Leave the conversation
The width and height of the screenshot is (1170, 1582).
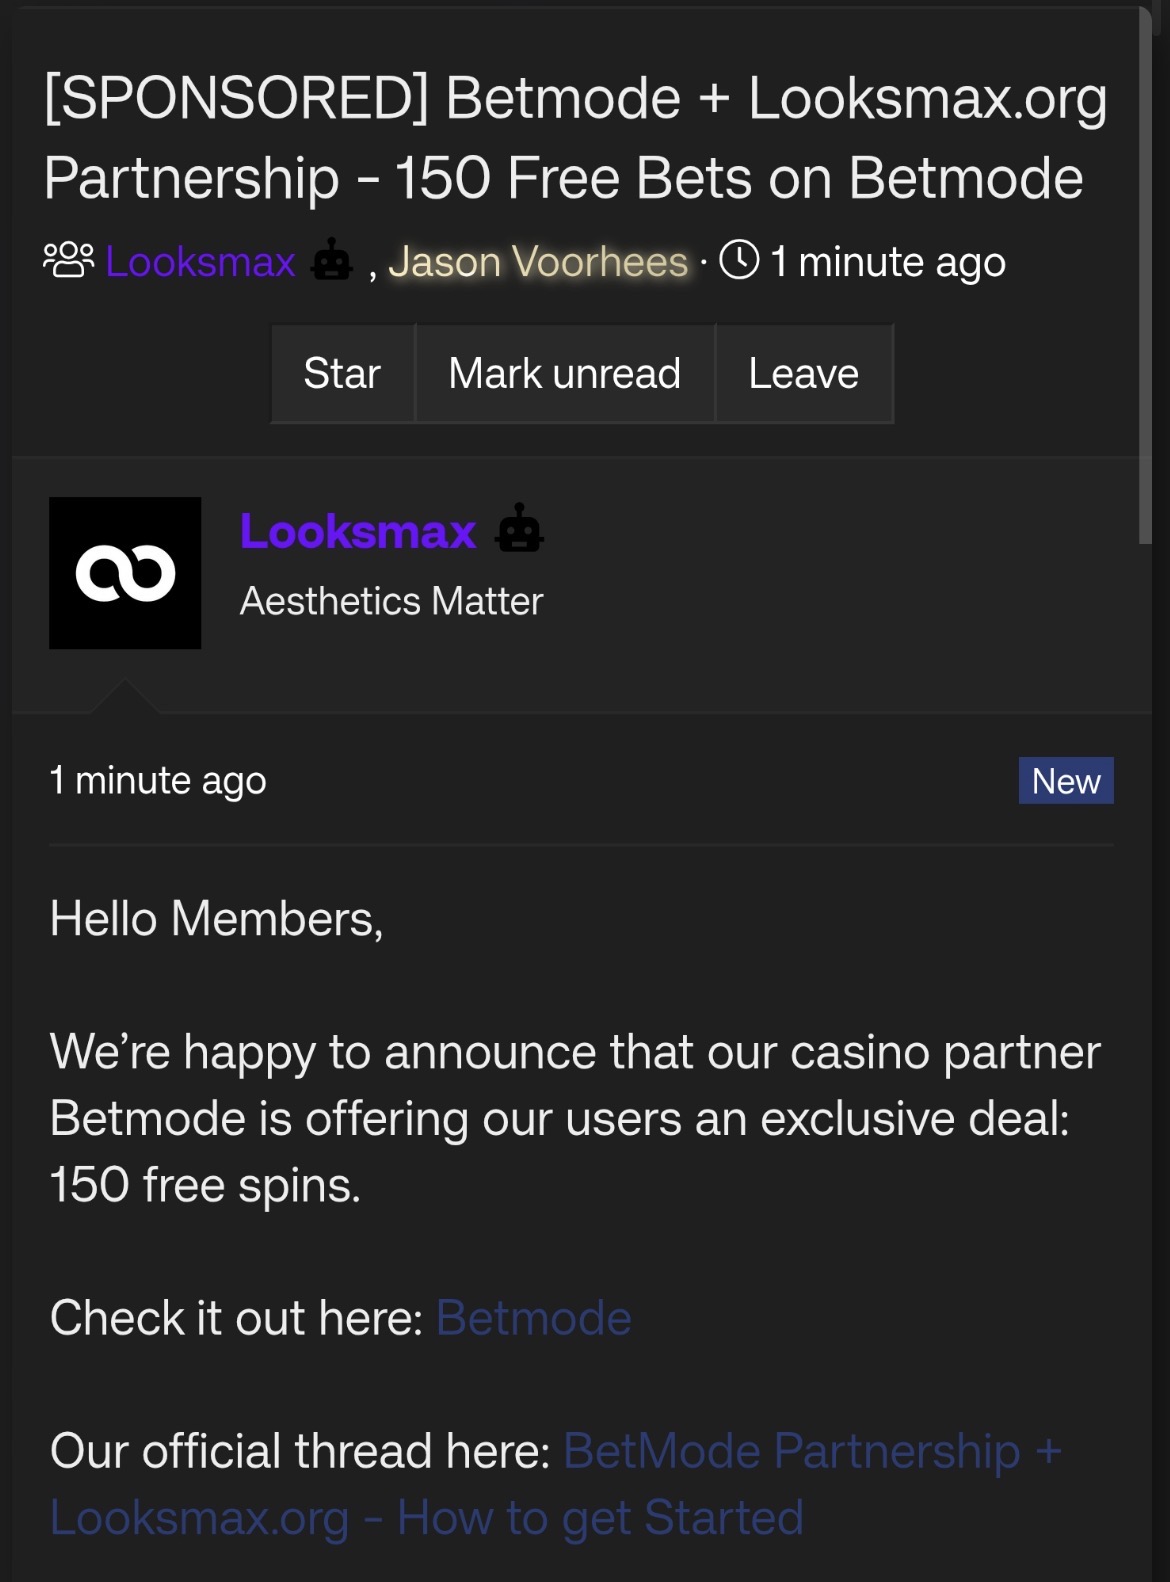[x=803, y=374]
